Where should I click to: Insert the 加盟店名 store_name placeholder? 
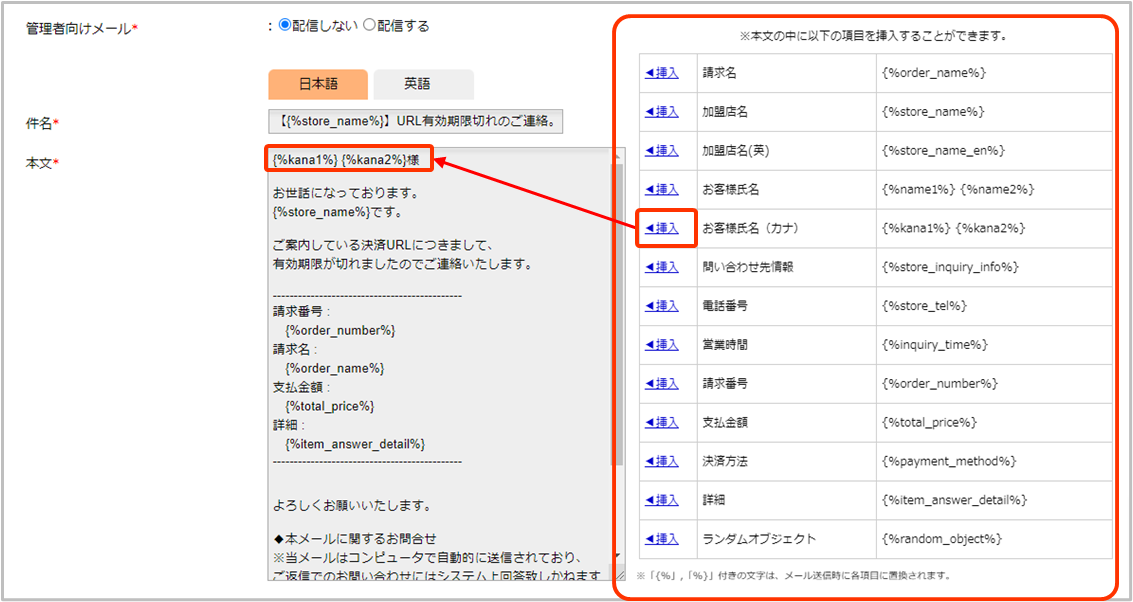tap(662, 112)
